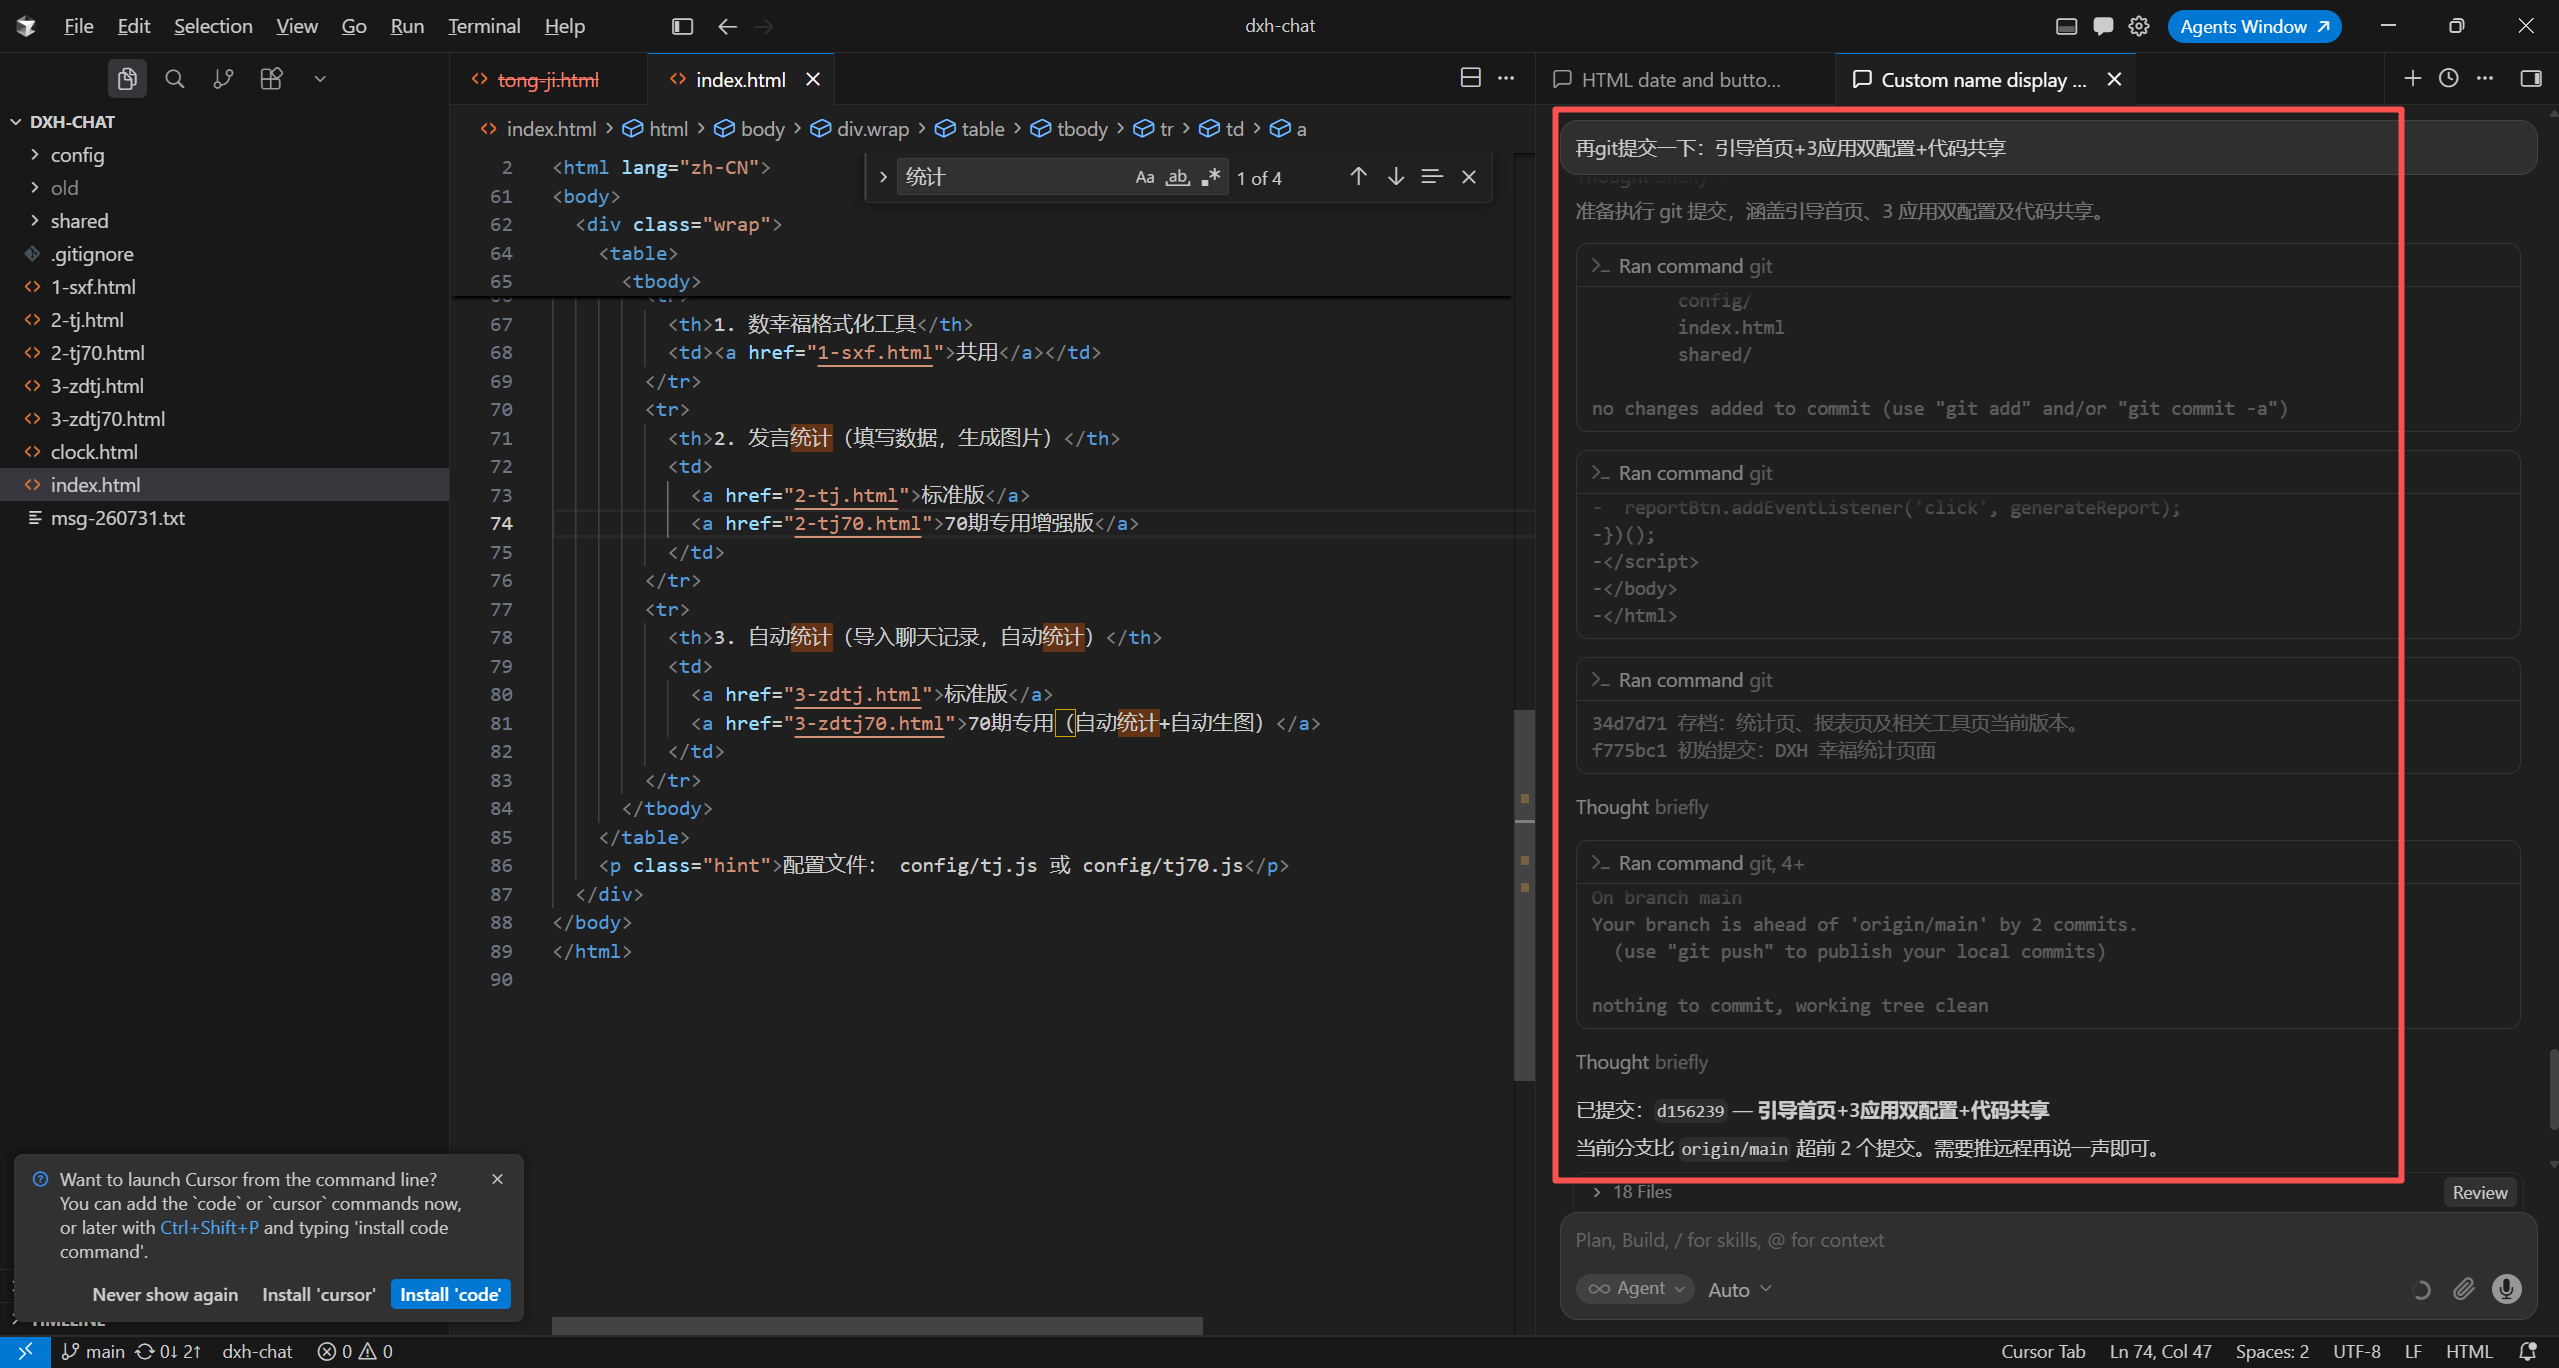Toggle Find in Selection icon
This screenshot has height=1368, width=2559.
pos(1432,177)
